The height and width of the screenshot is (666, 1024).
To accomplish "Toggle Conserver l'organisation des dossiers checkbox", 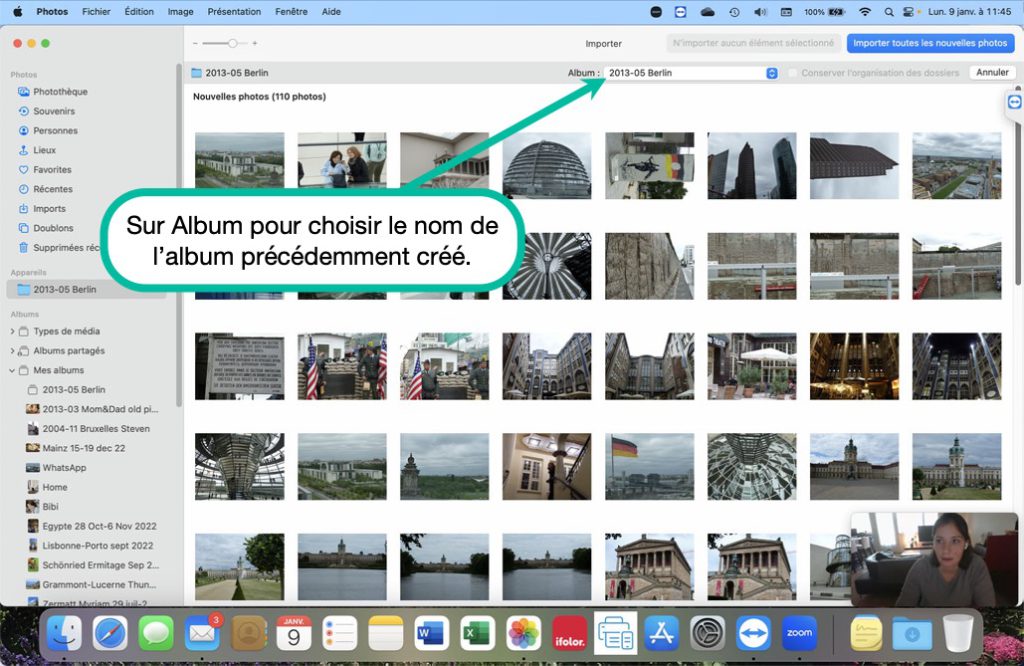I will point(793,73).
